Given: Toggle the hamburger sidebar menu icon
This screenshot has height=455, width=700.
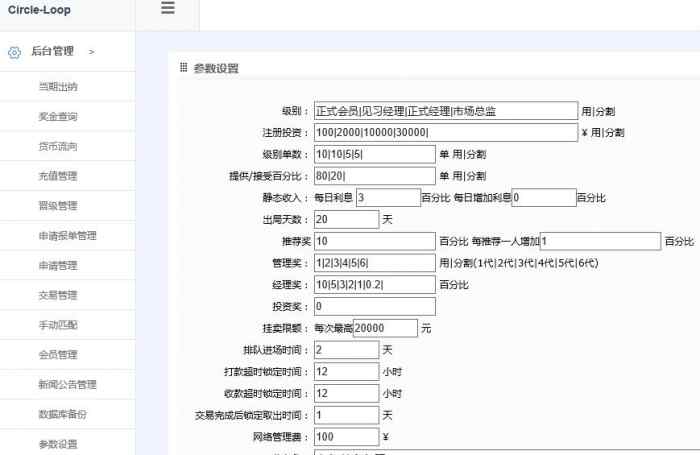Looking at the screenshot, I should click(167, 8).
